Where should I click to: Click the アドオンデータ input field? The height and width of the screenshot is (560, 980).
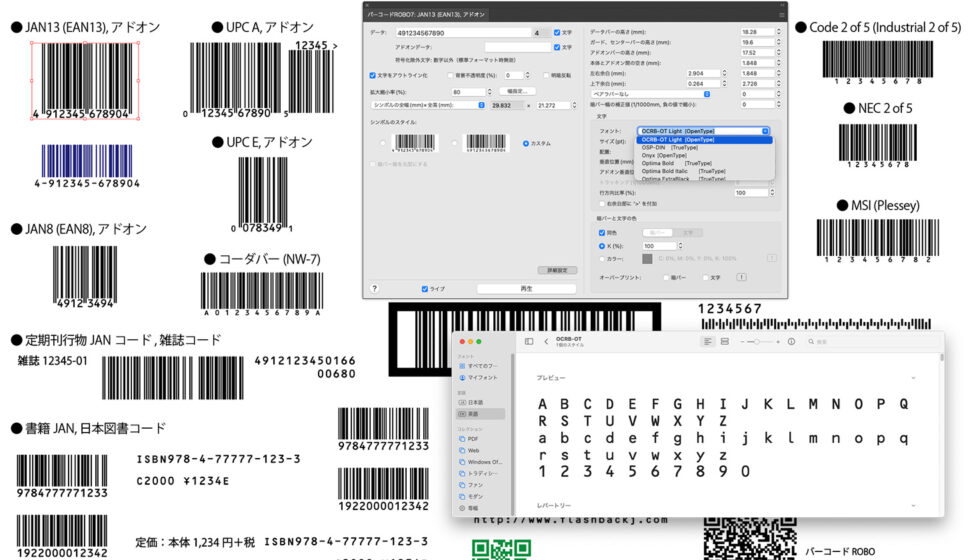[x=517, y=47]
